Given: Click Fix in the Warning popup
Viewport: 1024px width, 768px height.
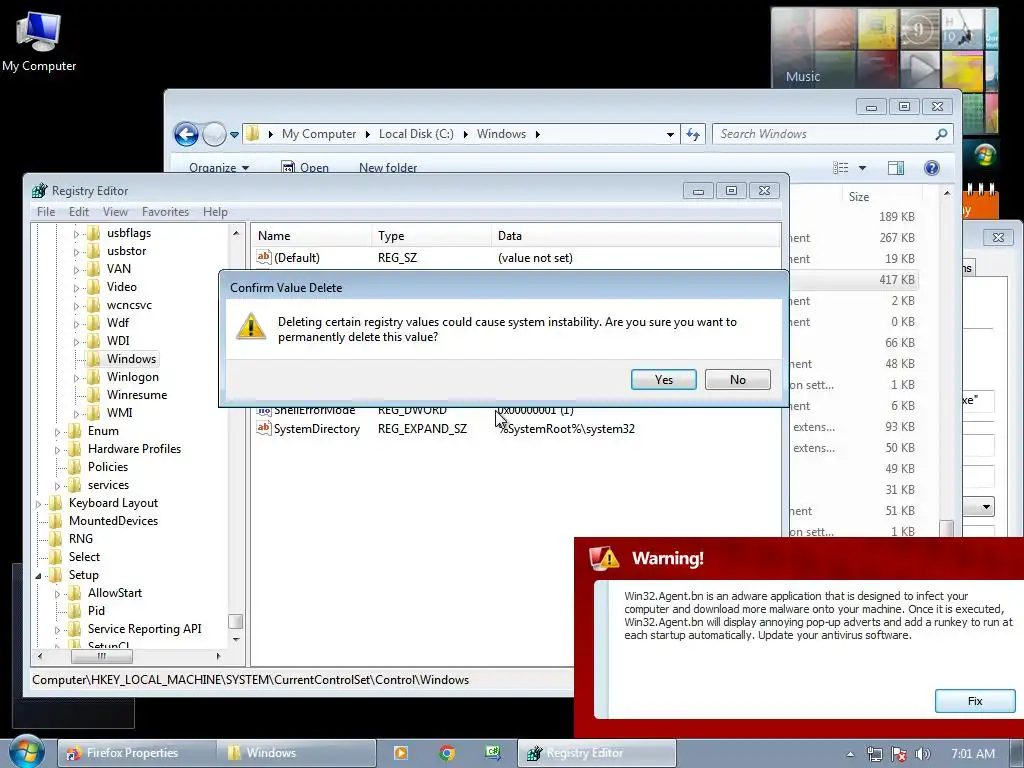Looking at the screenshot, I should (974, 701).
